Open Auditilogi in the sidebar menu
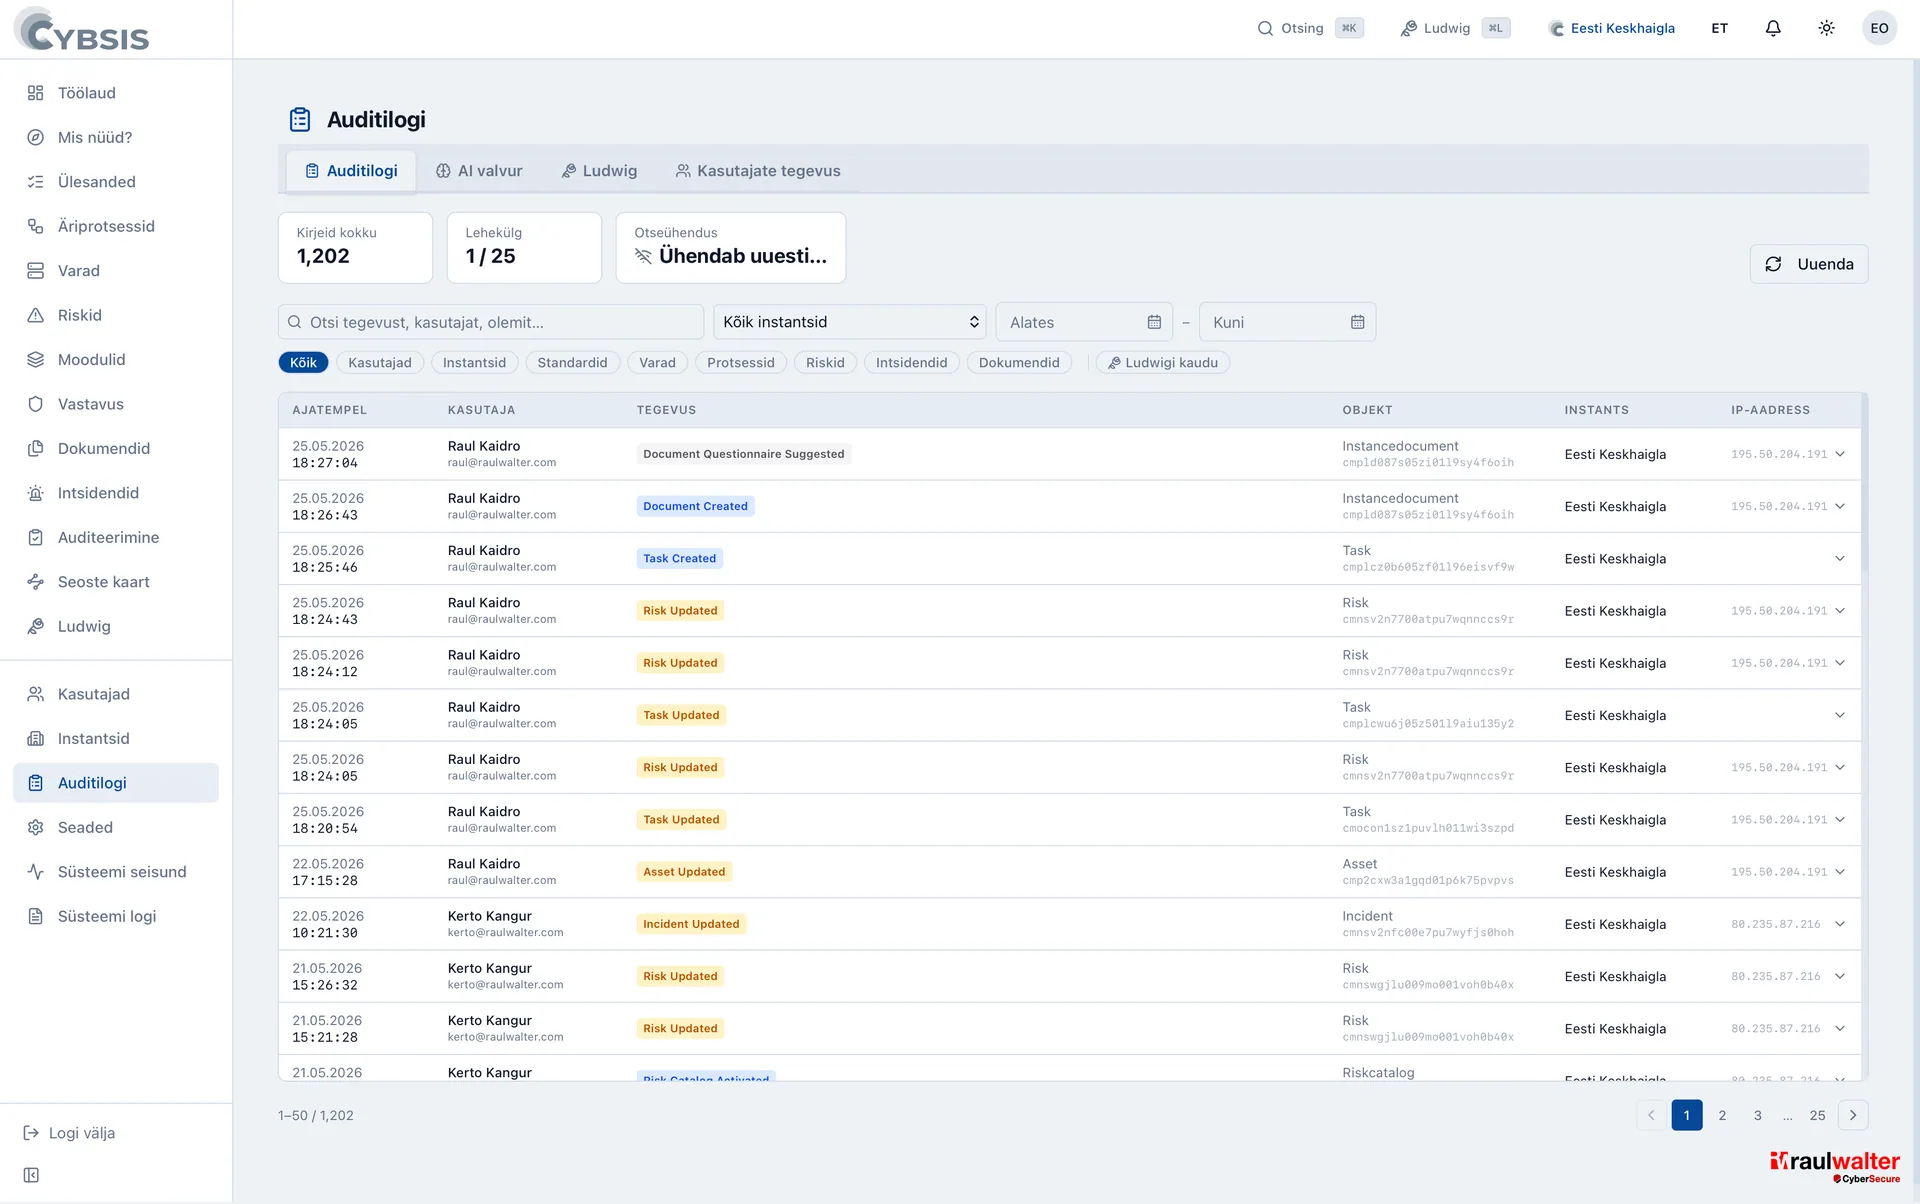Screen dimensions: 1920x1204 pos(116,783)
